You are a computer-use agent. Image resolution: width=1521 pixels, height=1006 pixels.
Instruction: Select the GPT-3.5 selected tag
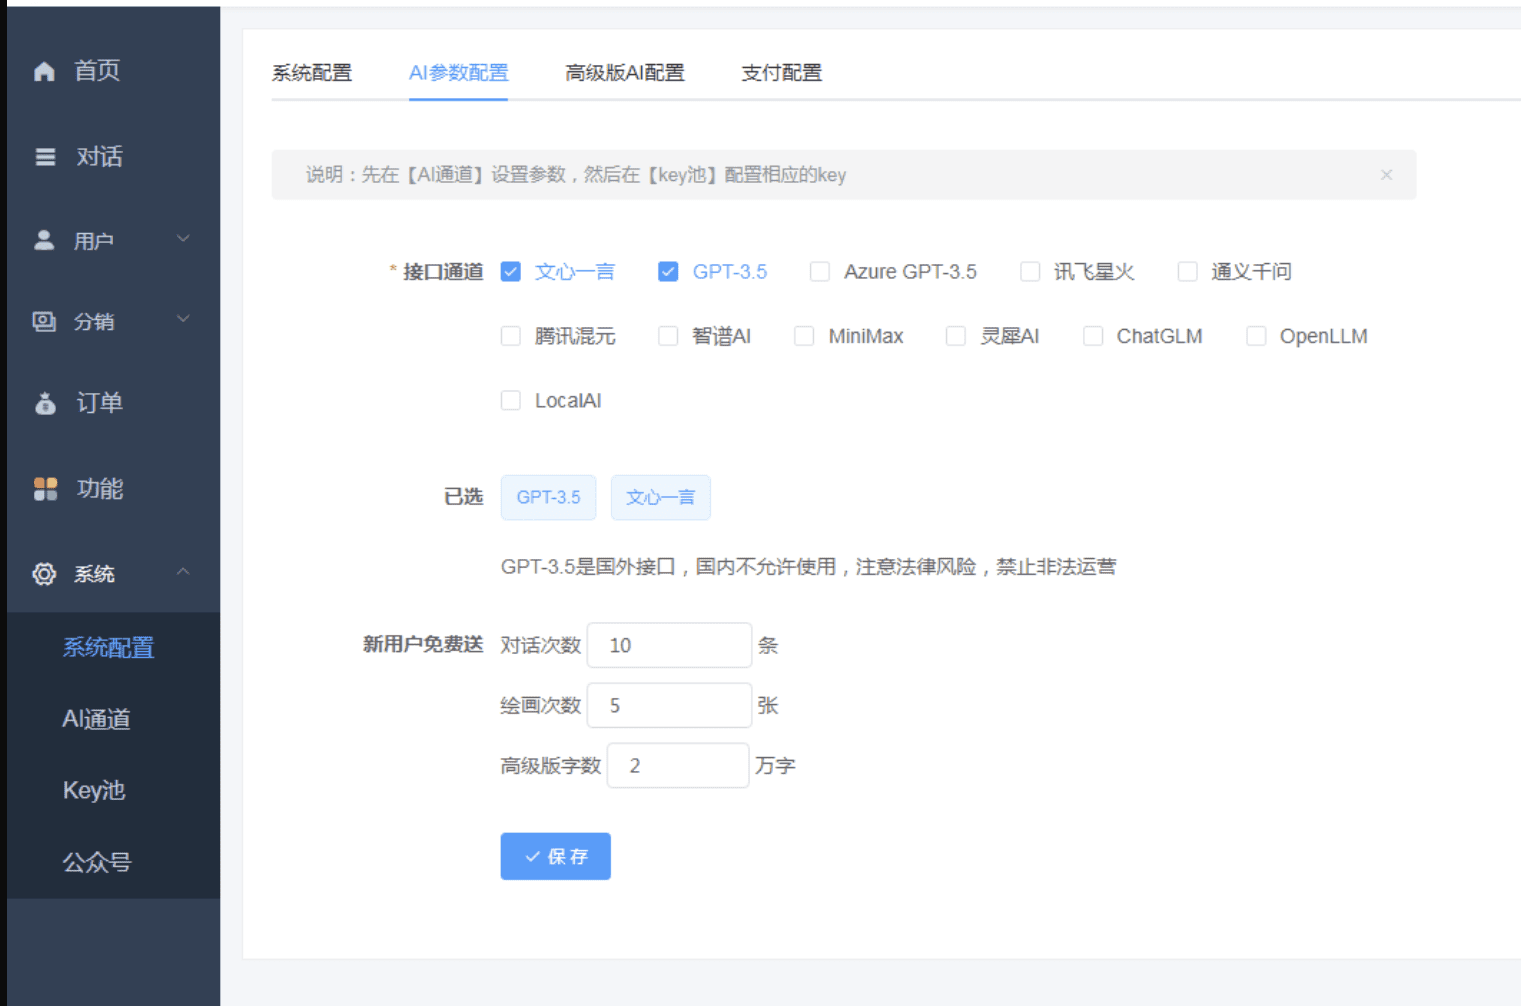[548, 497]
